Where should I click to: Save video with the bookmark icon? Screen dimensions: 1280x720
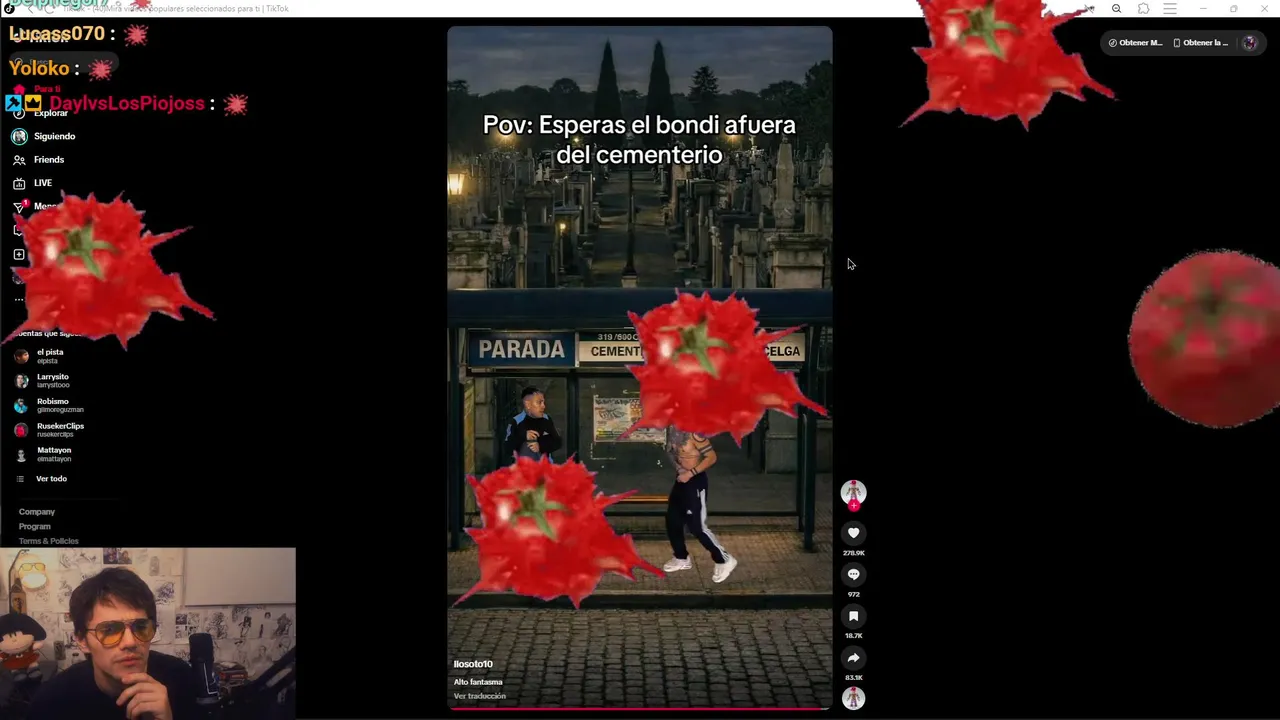[x=853, y=616]
